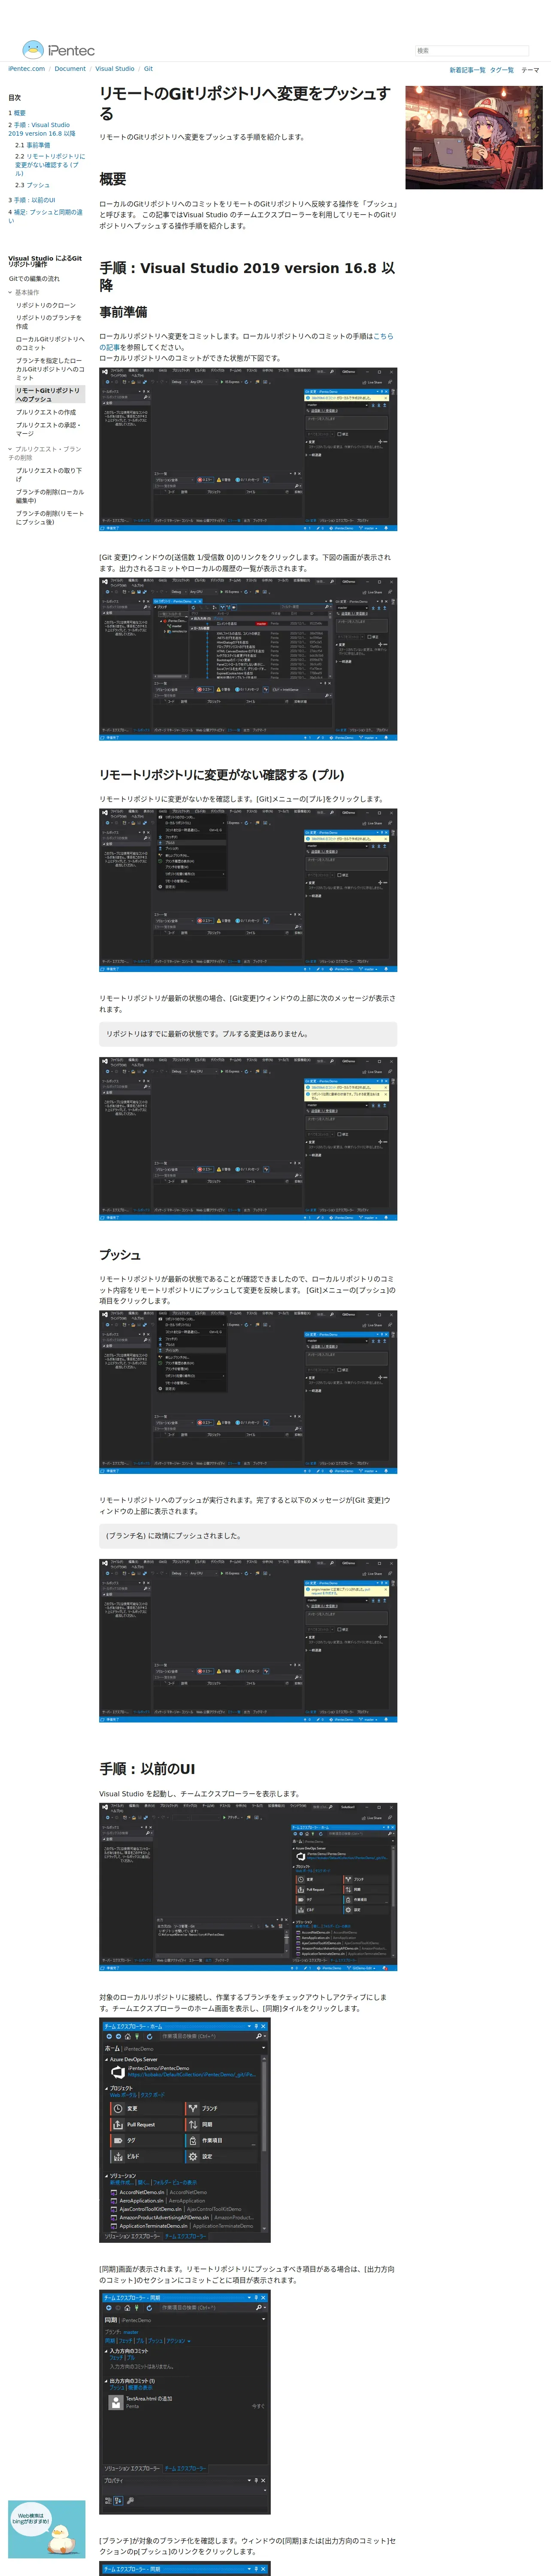Screen dimensions: 551x2576
Task: Click the iPentec penguin logo
Action: point(58,50)
